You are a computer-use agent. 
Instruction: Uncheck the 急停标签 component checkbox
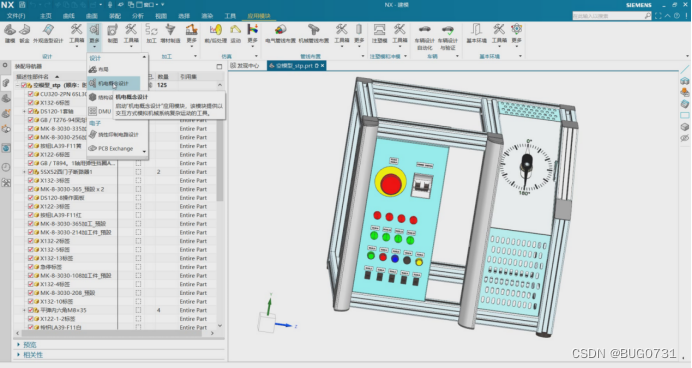click(x=30, y=267)
